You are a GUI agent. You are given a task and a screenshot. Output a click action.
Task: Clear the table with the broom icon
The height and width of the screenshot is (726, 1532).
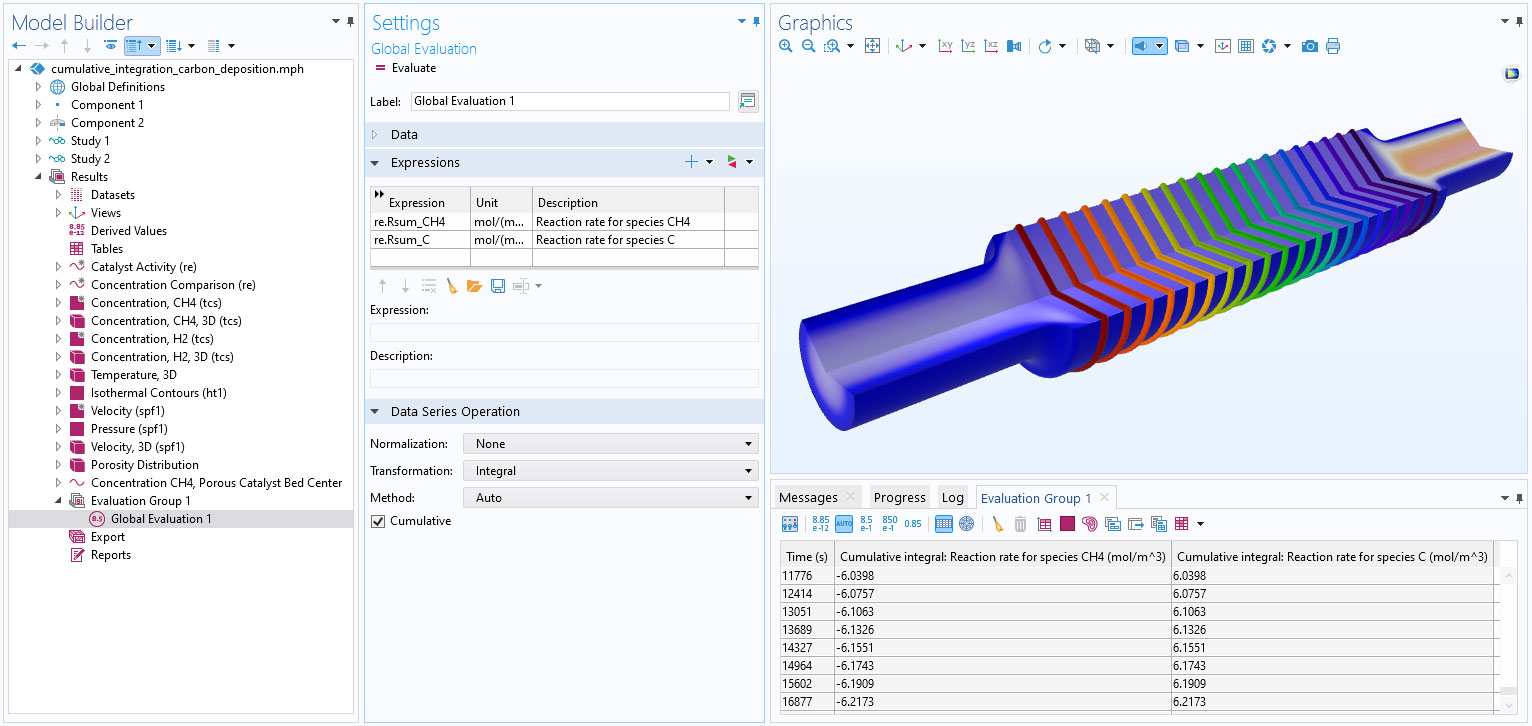tap(998, 524)
